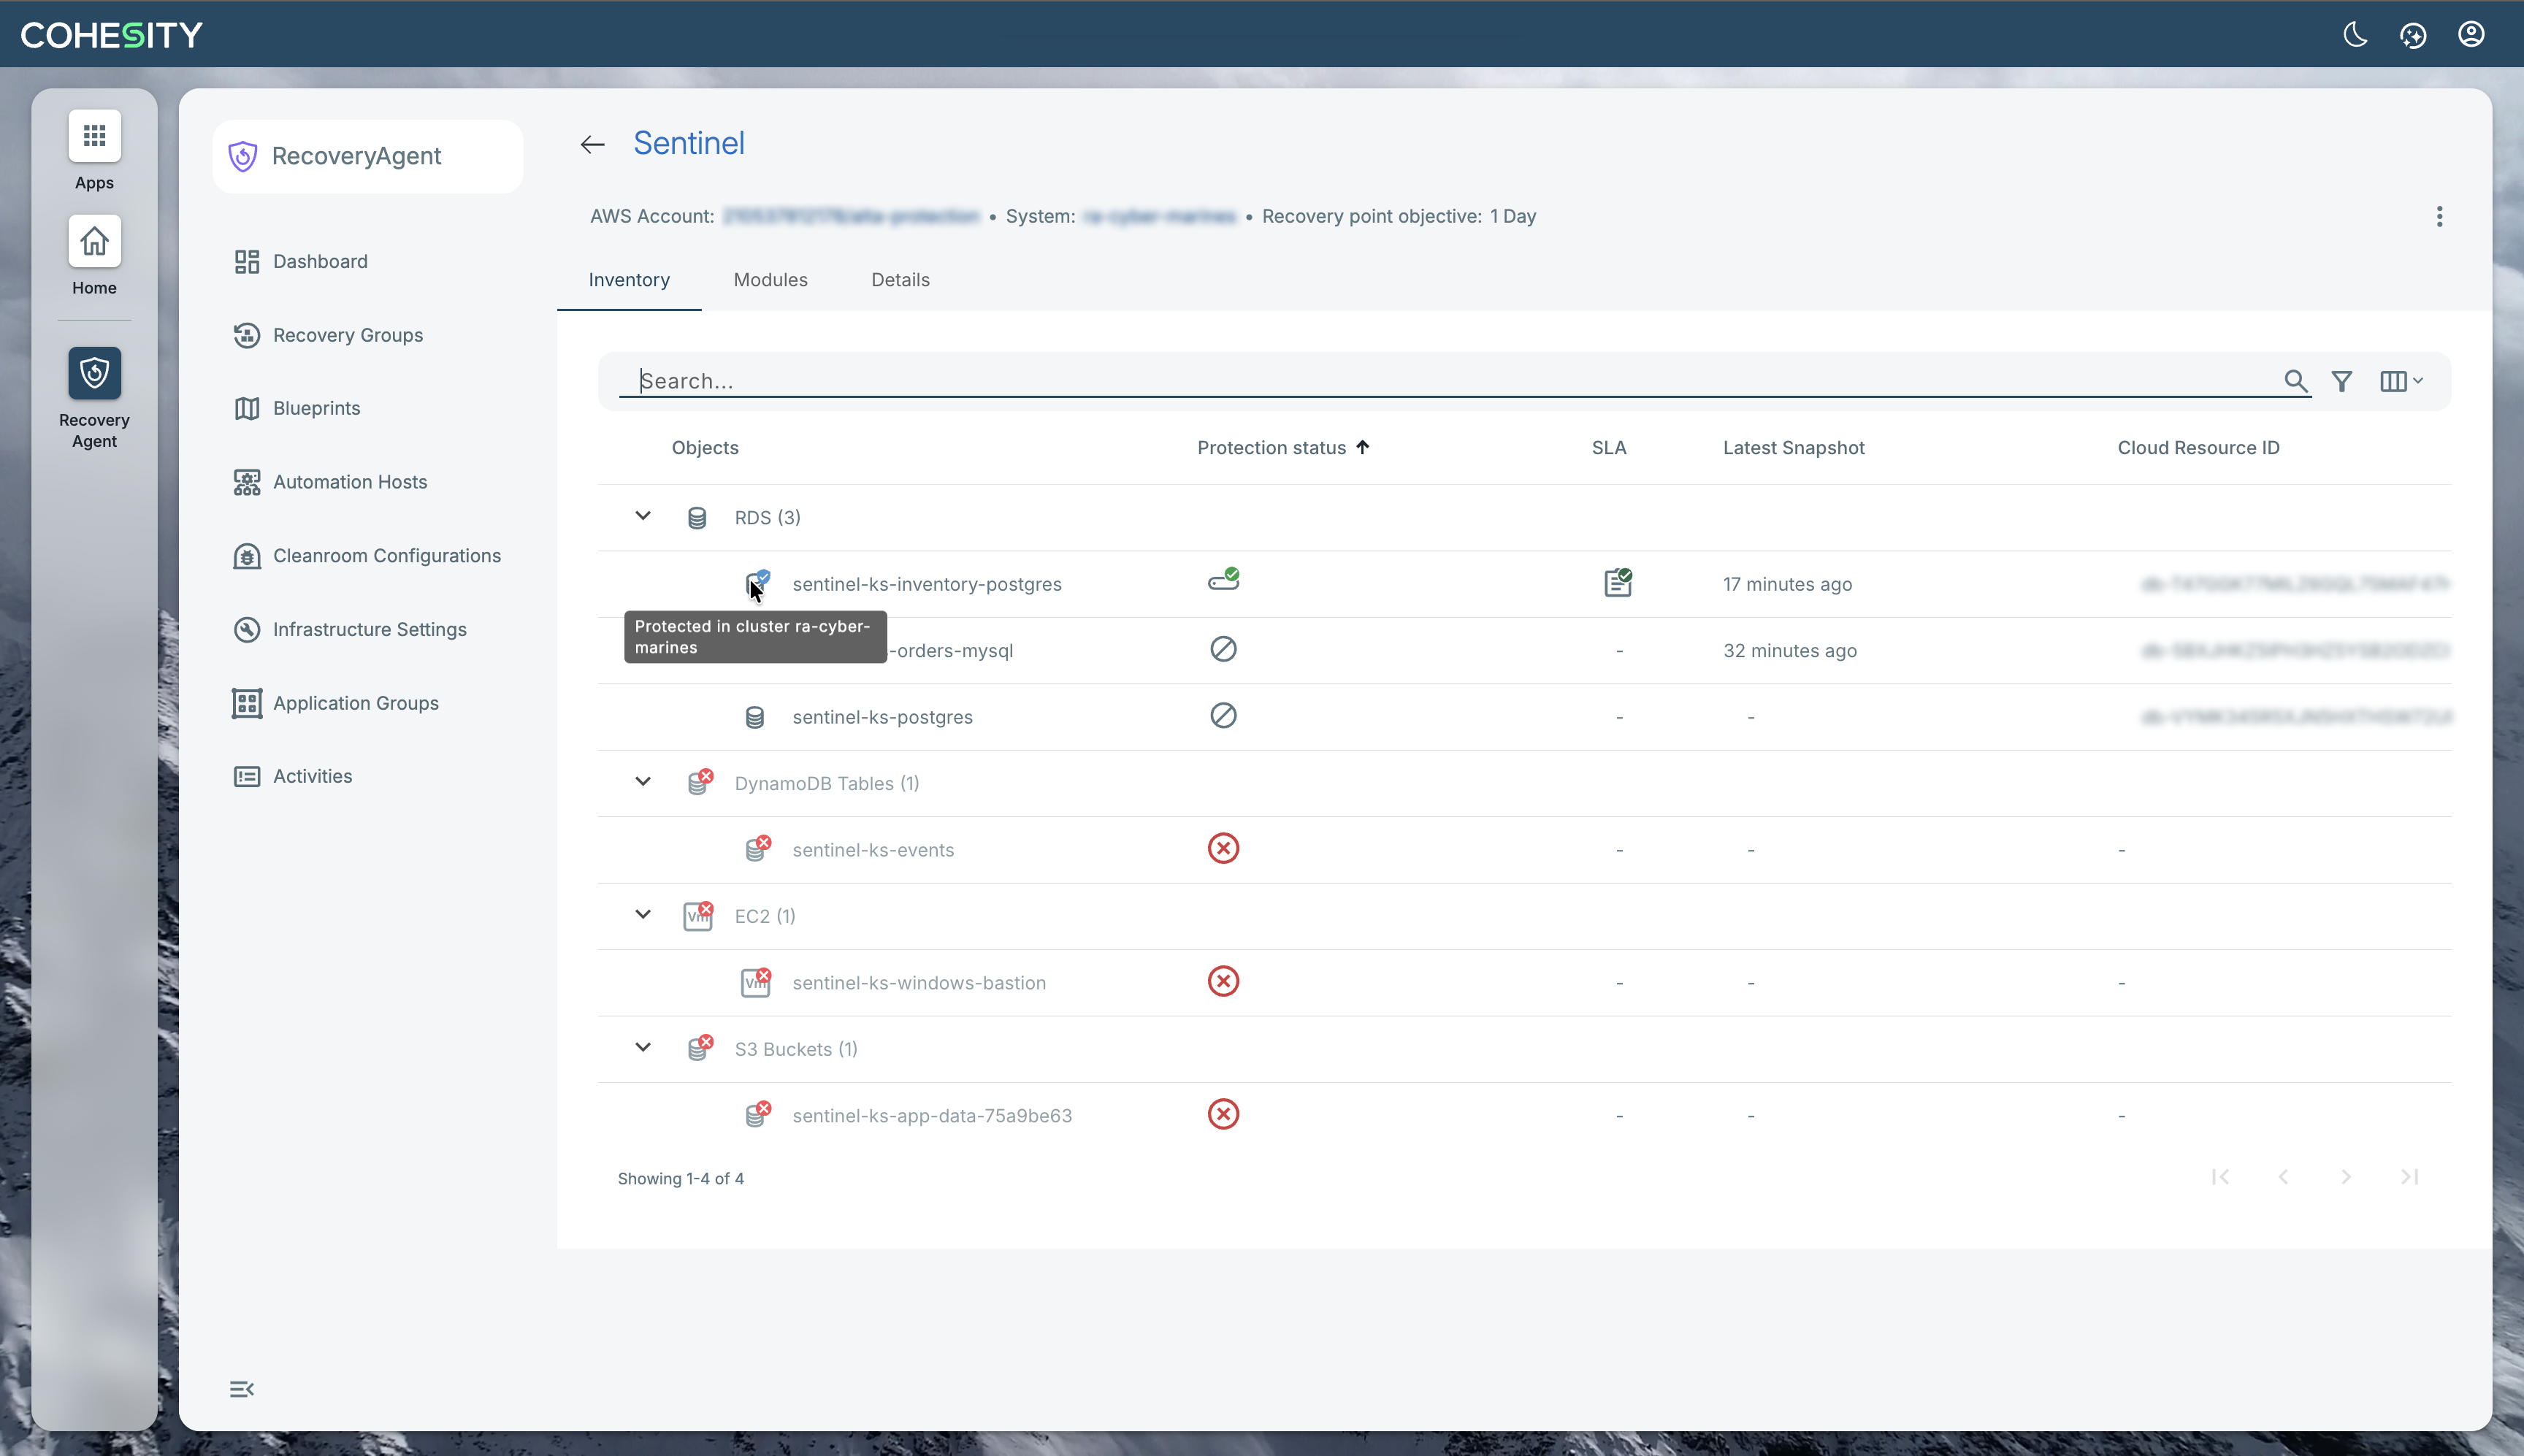Click the back arrow beside Sentinel

592,145
